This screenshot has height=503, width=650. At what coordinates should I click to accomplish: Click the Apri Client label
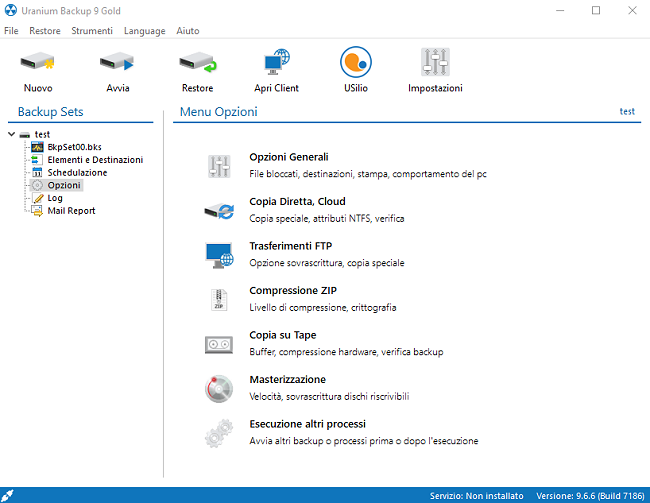point(276,88)
